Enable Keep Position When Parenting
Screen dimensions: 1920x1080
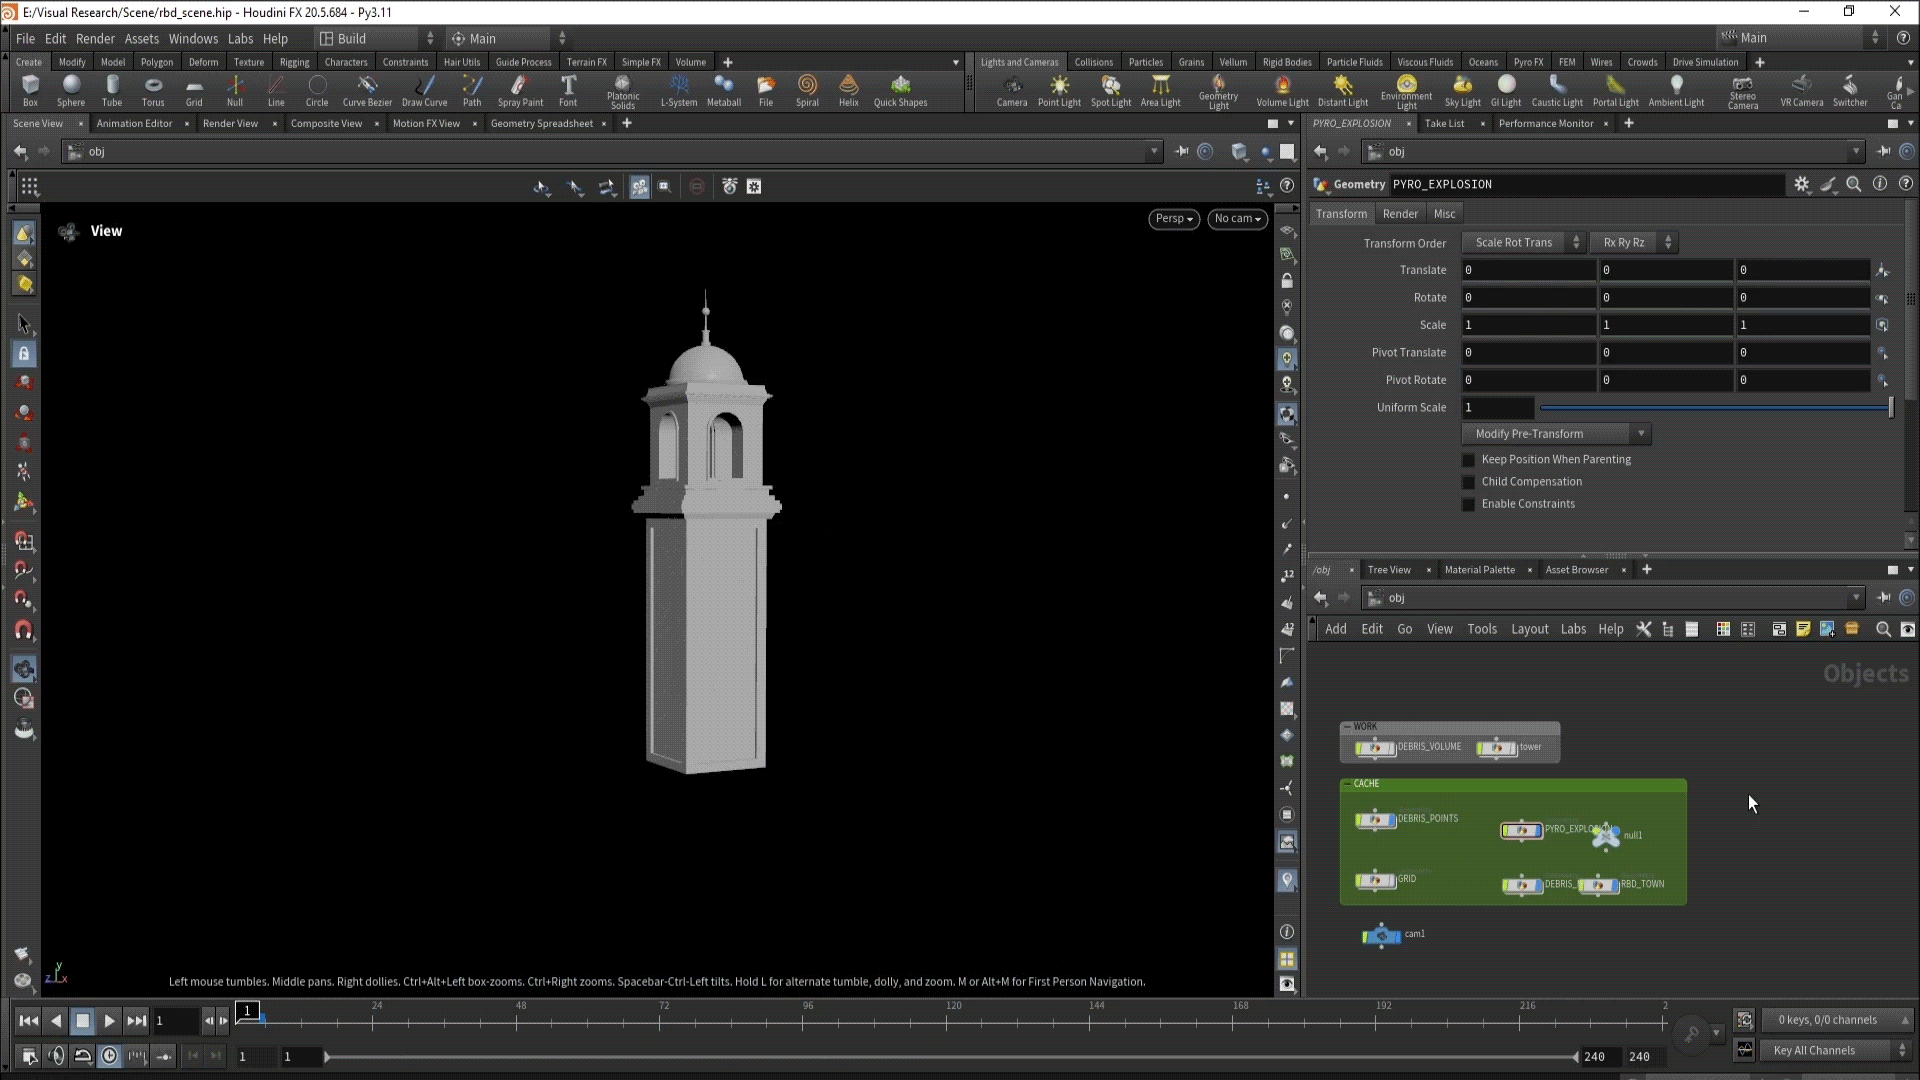click(1468, 460)
